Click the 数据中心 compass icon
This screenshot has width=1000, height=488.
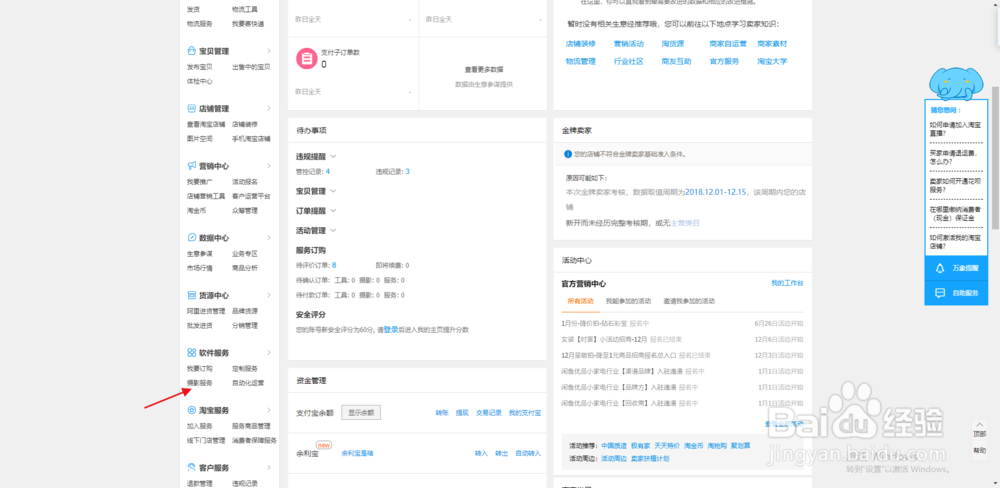pos(191,237)
